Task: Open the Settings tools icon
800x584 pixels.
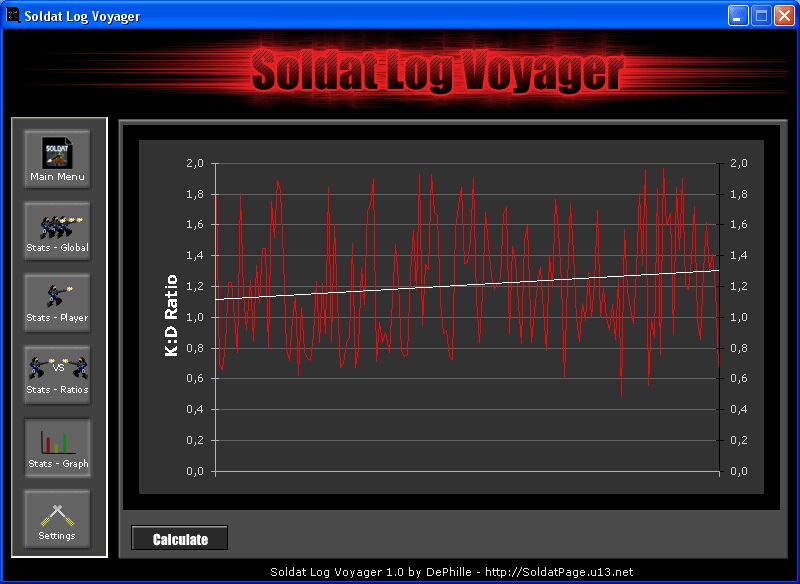Action: coord(57,519)
